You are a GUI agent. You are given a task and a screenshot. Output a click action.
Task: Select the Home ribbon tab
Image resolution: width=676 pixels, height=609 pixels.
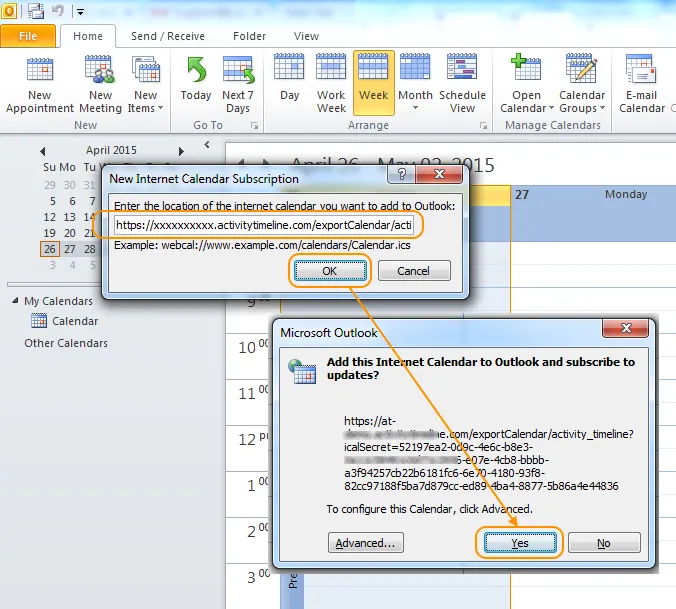[88, 36]
